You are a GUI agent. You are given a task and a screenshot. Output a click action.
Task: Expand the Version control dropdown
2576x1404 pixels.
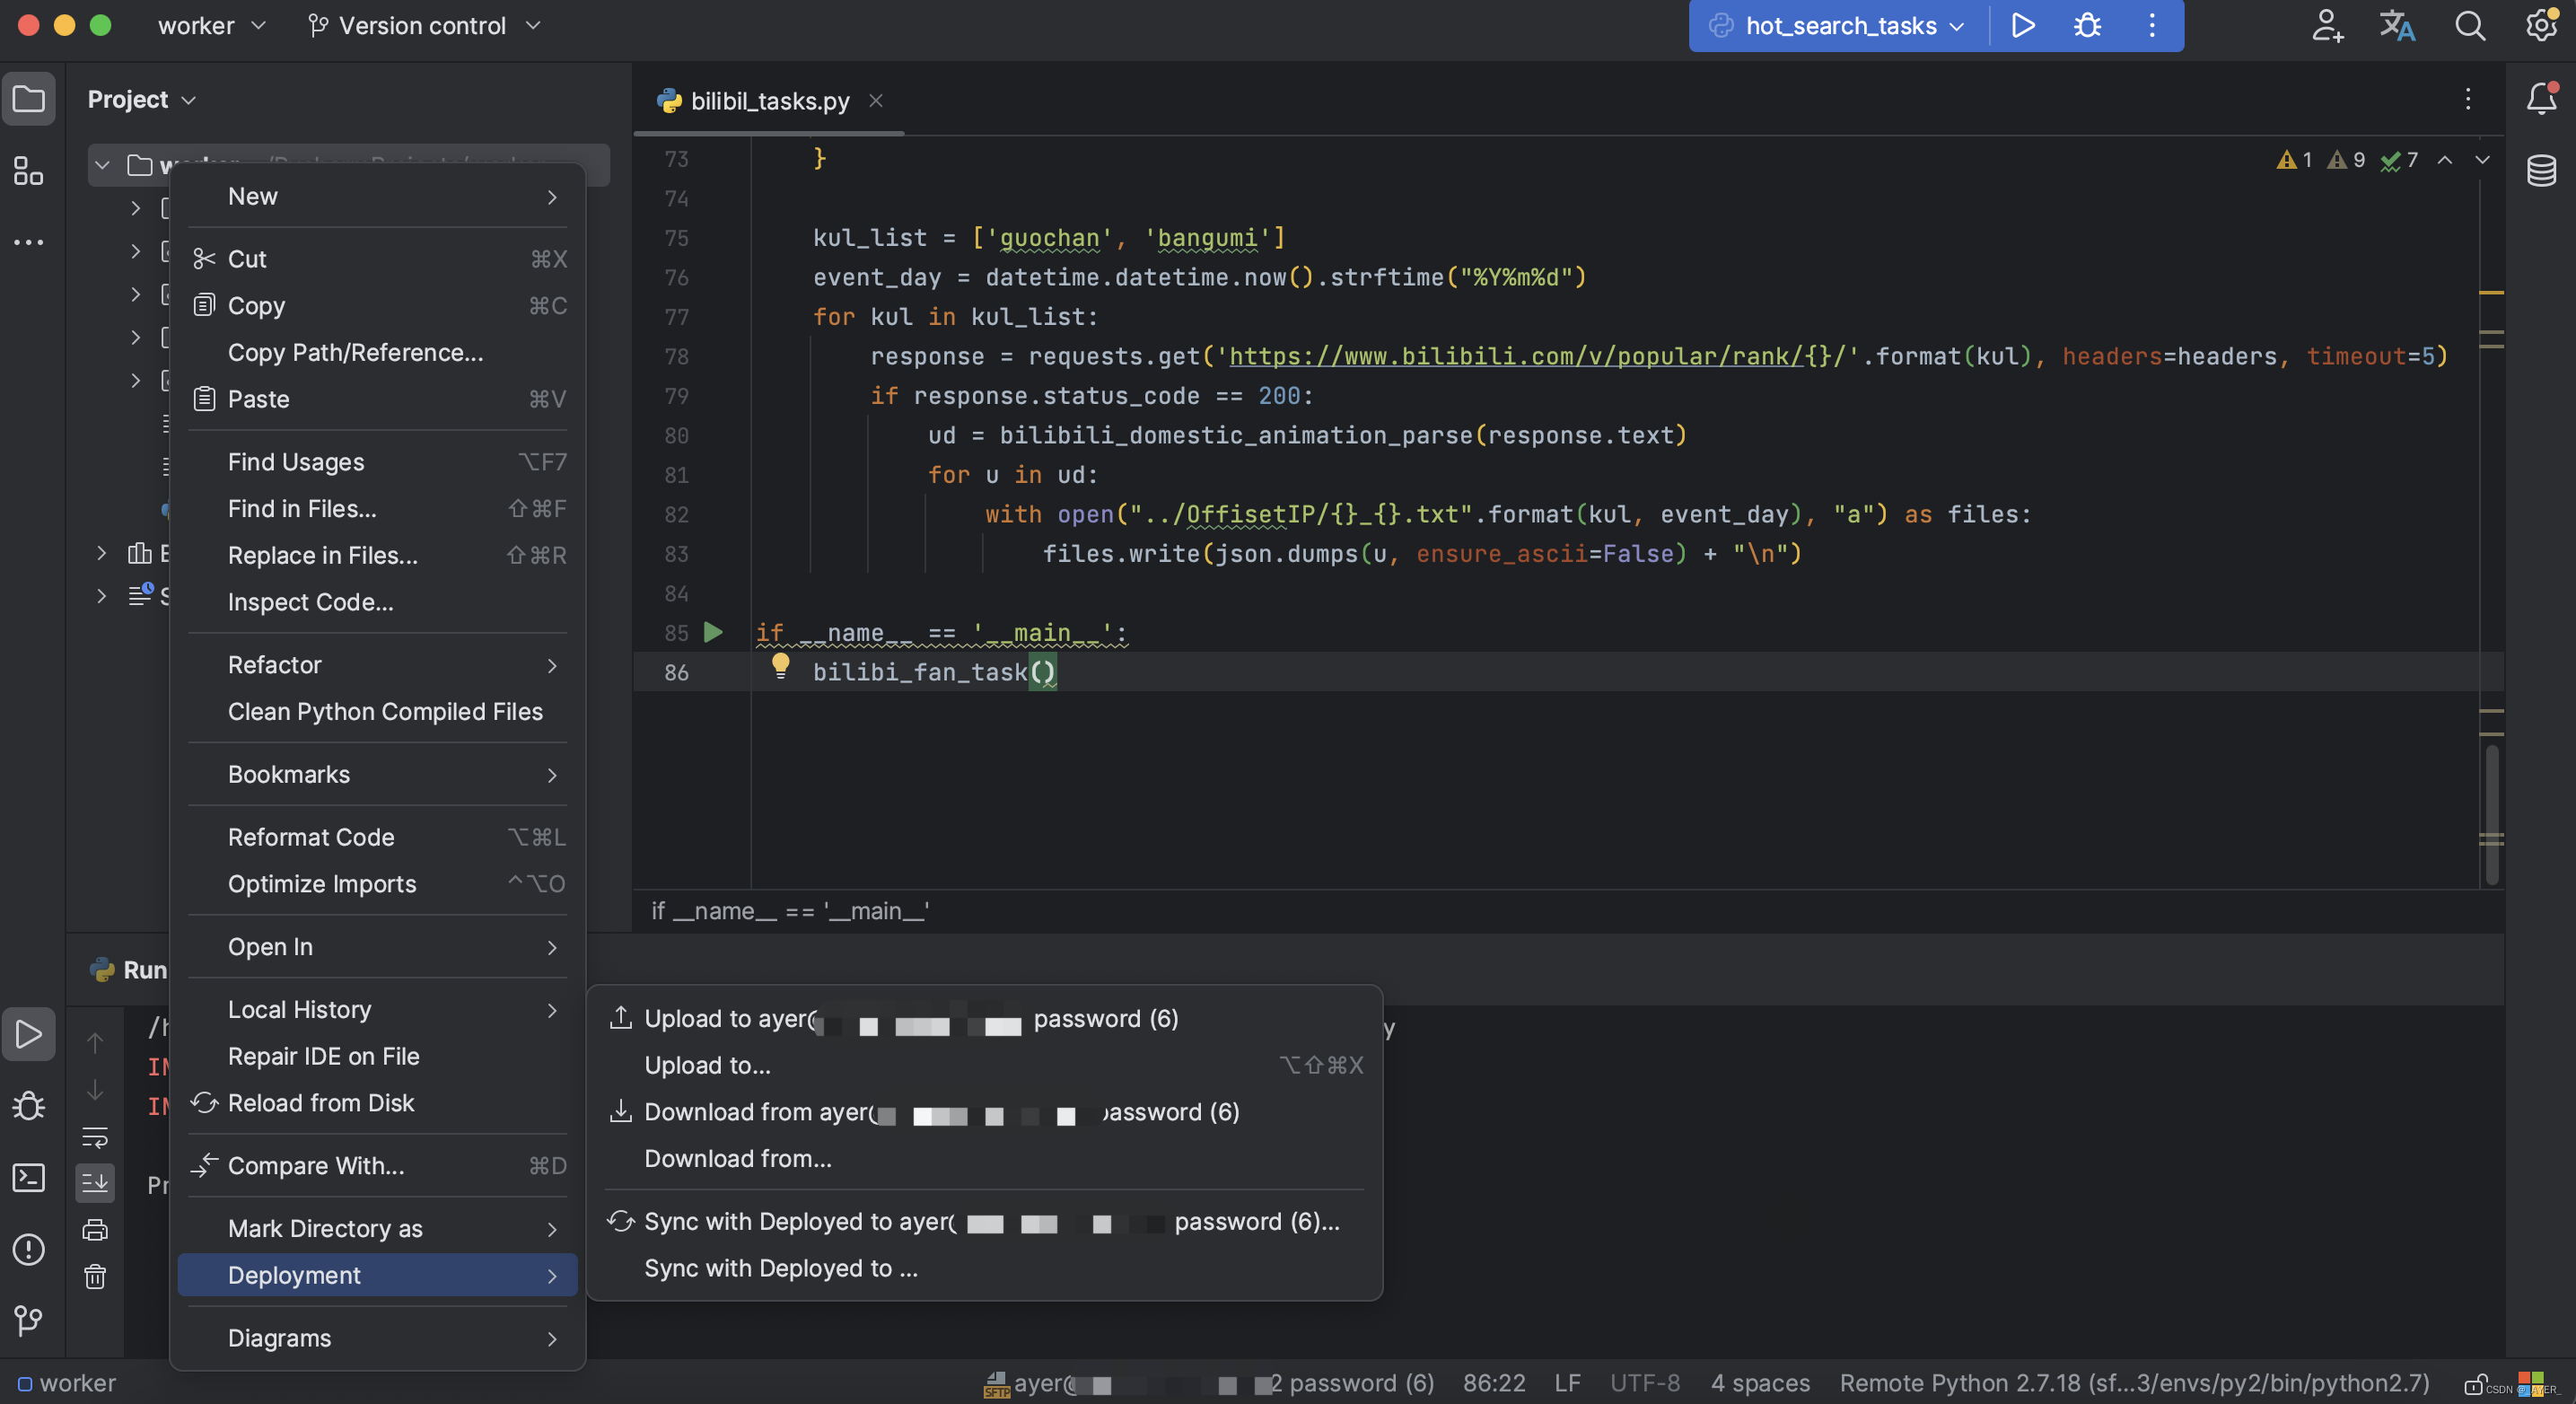click(424, 25)
